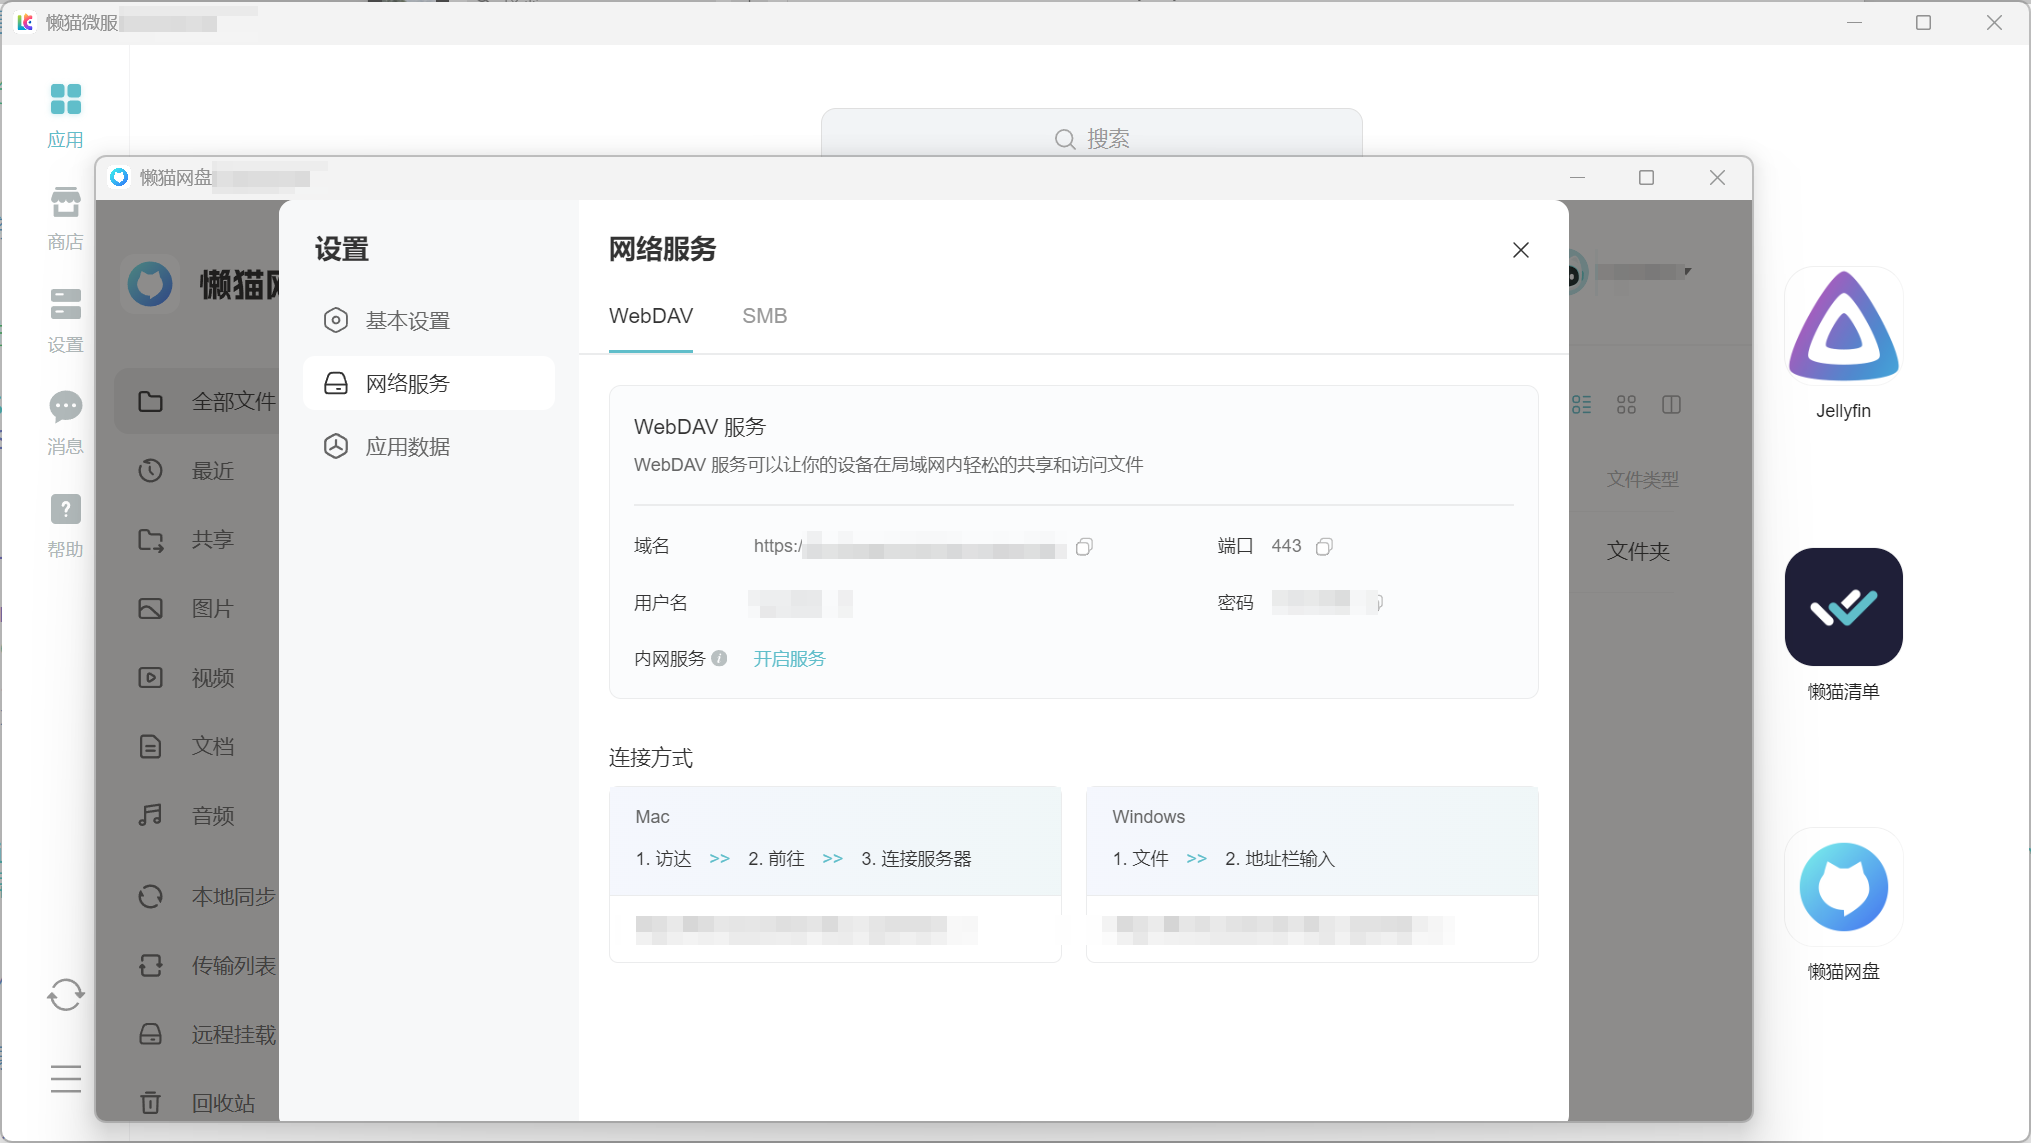Open 基本设置 in settings menu

(429, 321)
